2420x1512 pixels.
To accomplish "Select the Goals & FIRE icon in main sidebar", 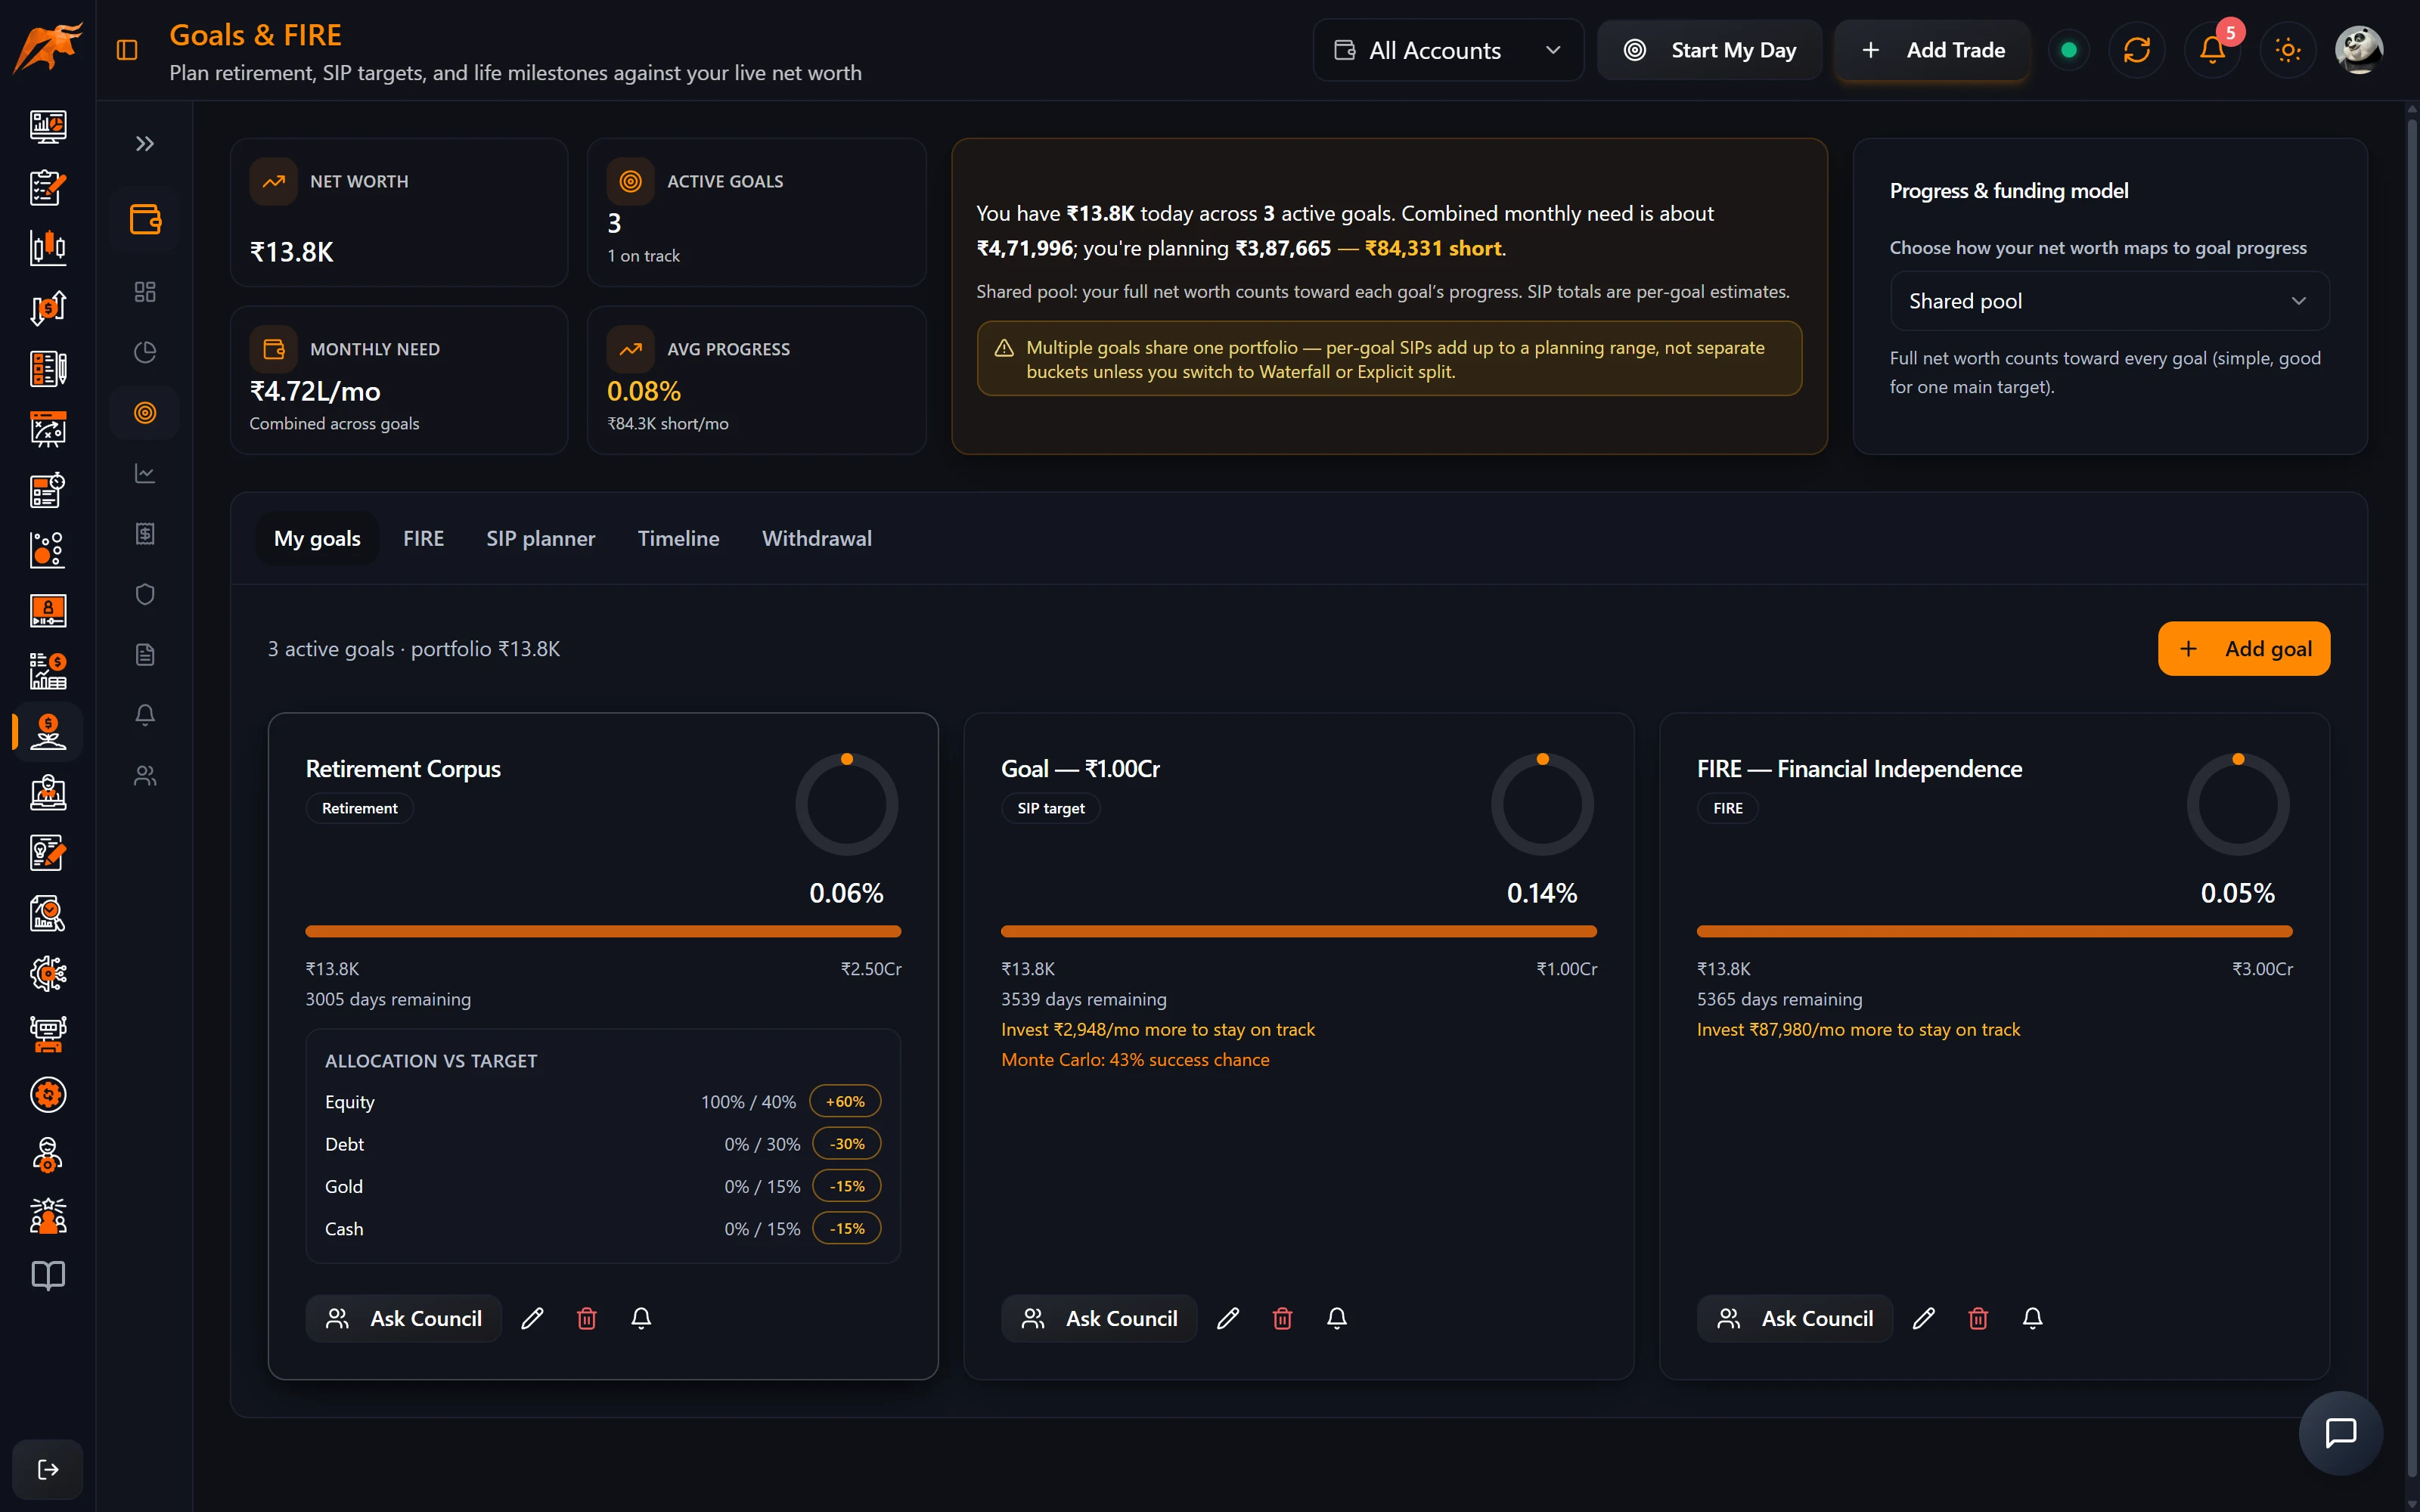I will pos(48,732).
